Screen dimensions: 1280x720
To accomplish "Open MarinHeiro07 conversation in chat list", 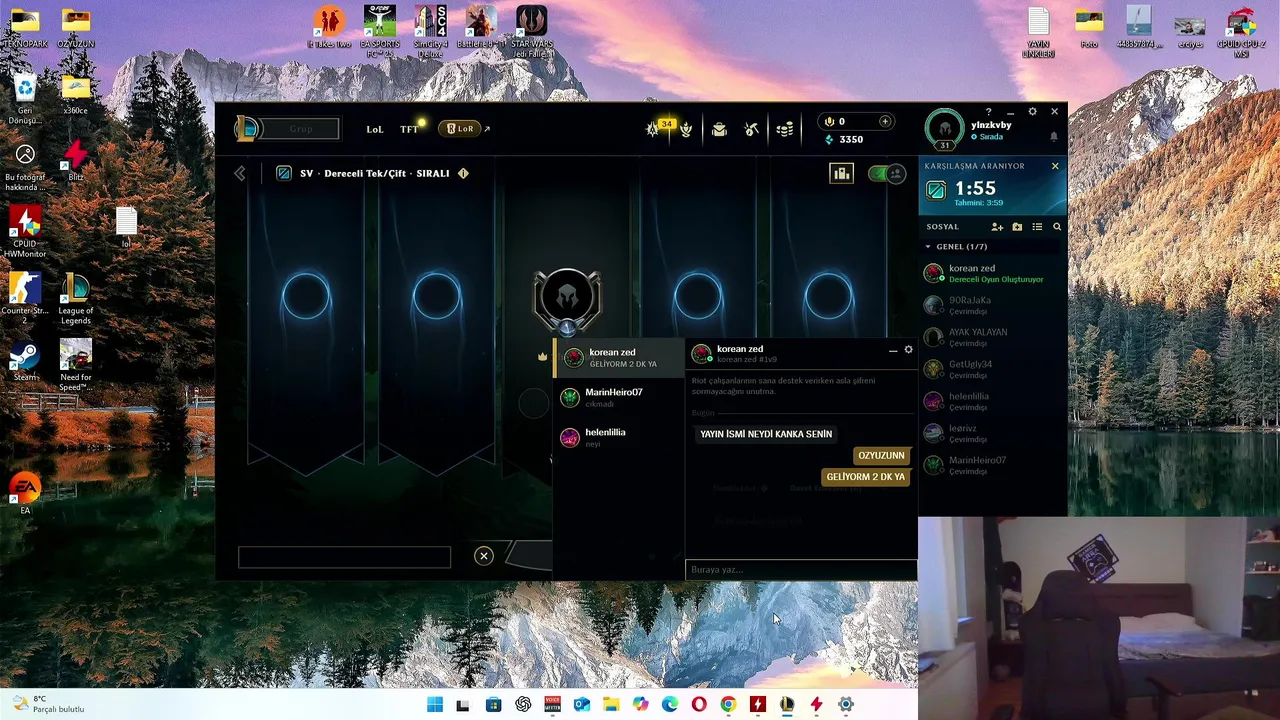I will [x=619, y=397].
